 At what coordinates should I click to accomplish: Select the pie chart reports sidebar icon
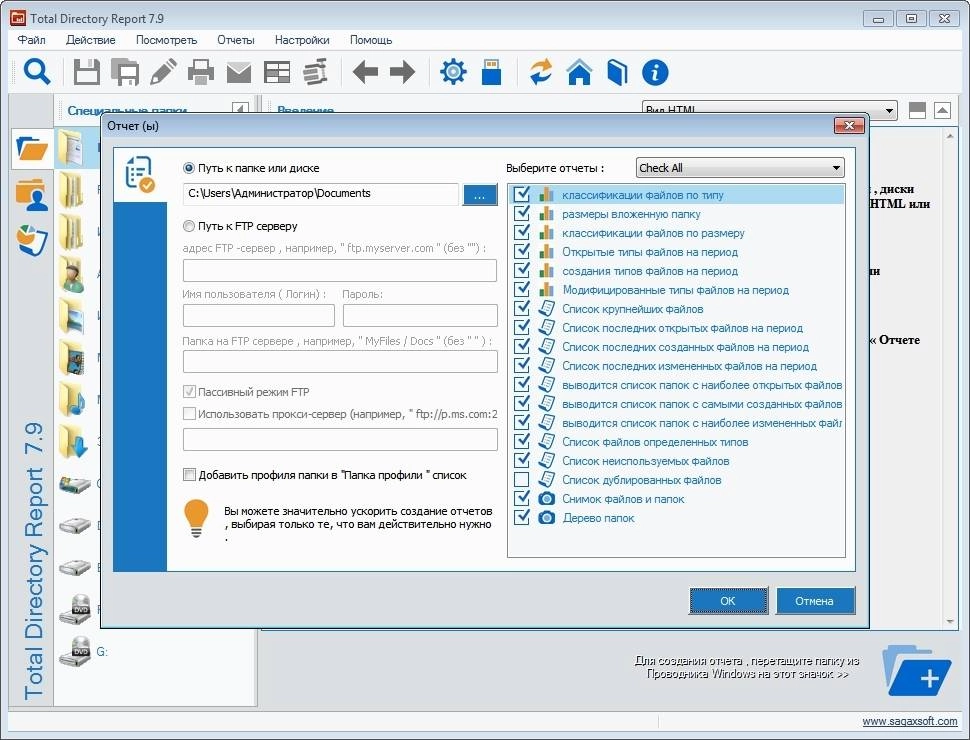point(32,240)
